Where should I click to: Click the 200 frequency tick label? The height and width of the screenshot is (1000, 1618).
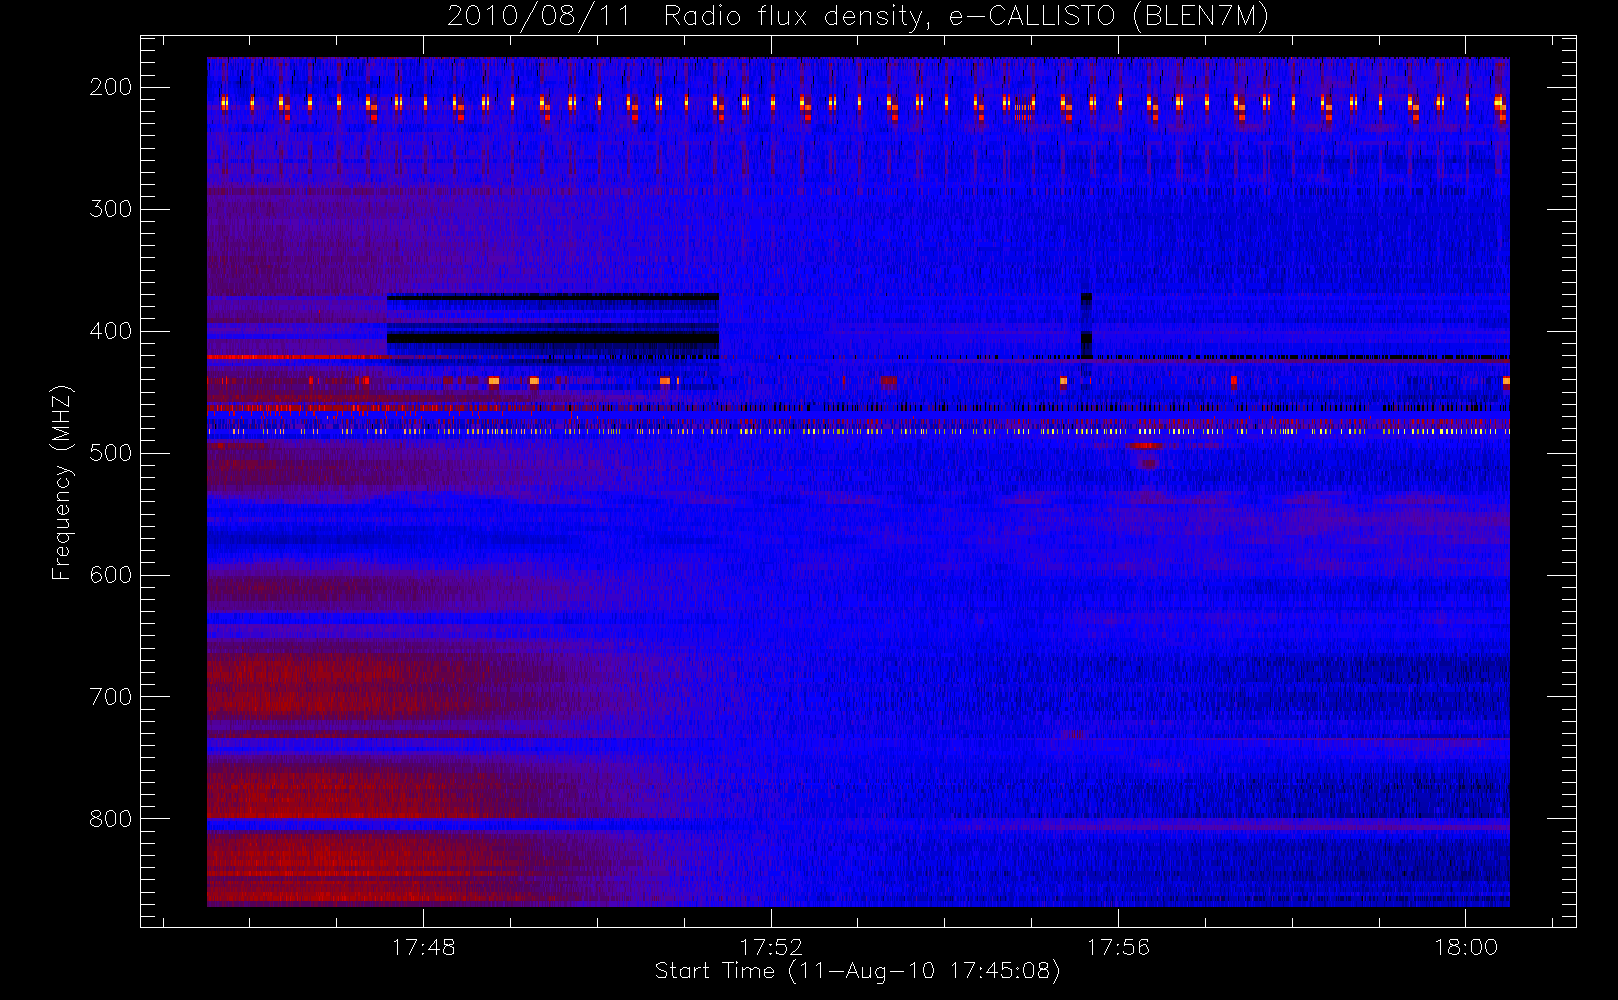(111, 87)
